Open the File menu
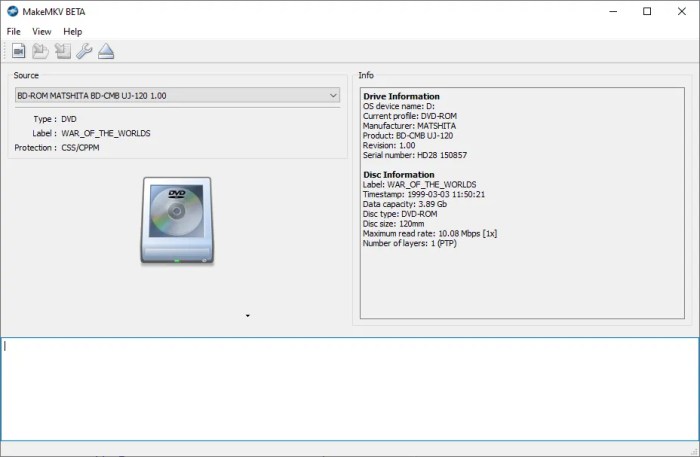Screen dimensions: 700x457 (x=13, y=32)
